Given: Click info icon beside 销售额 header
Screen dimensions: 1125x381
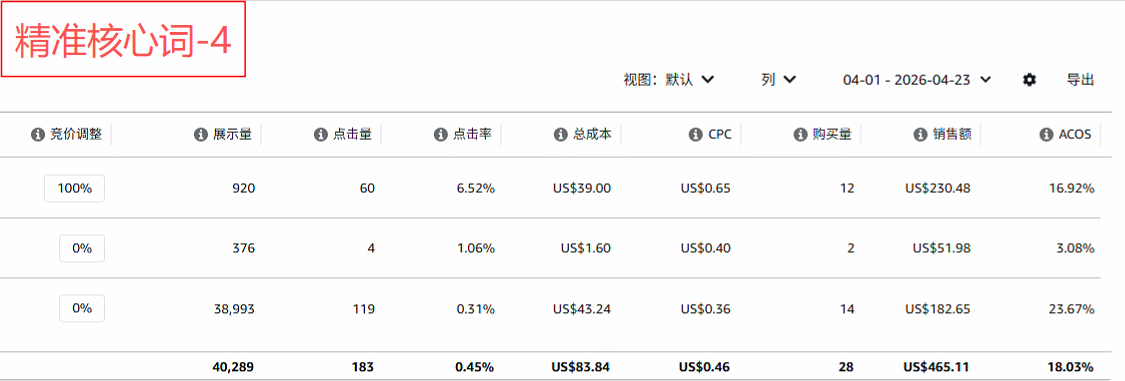Looking at the screenshot, I should [920, 134].
